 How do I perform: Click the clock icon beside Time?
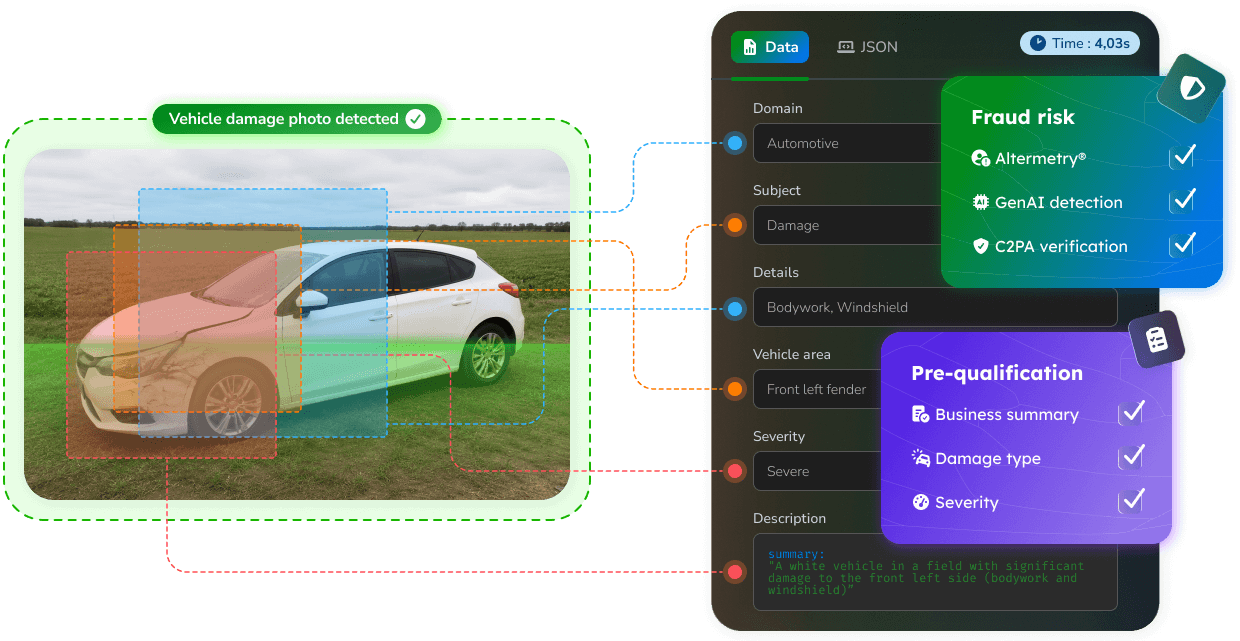(1038, 43)
